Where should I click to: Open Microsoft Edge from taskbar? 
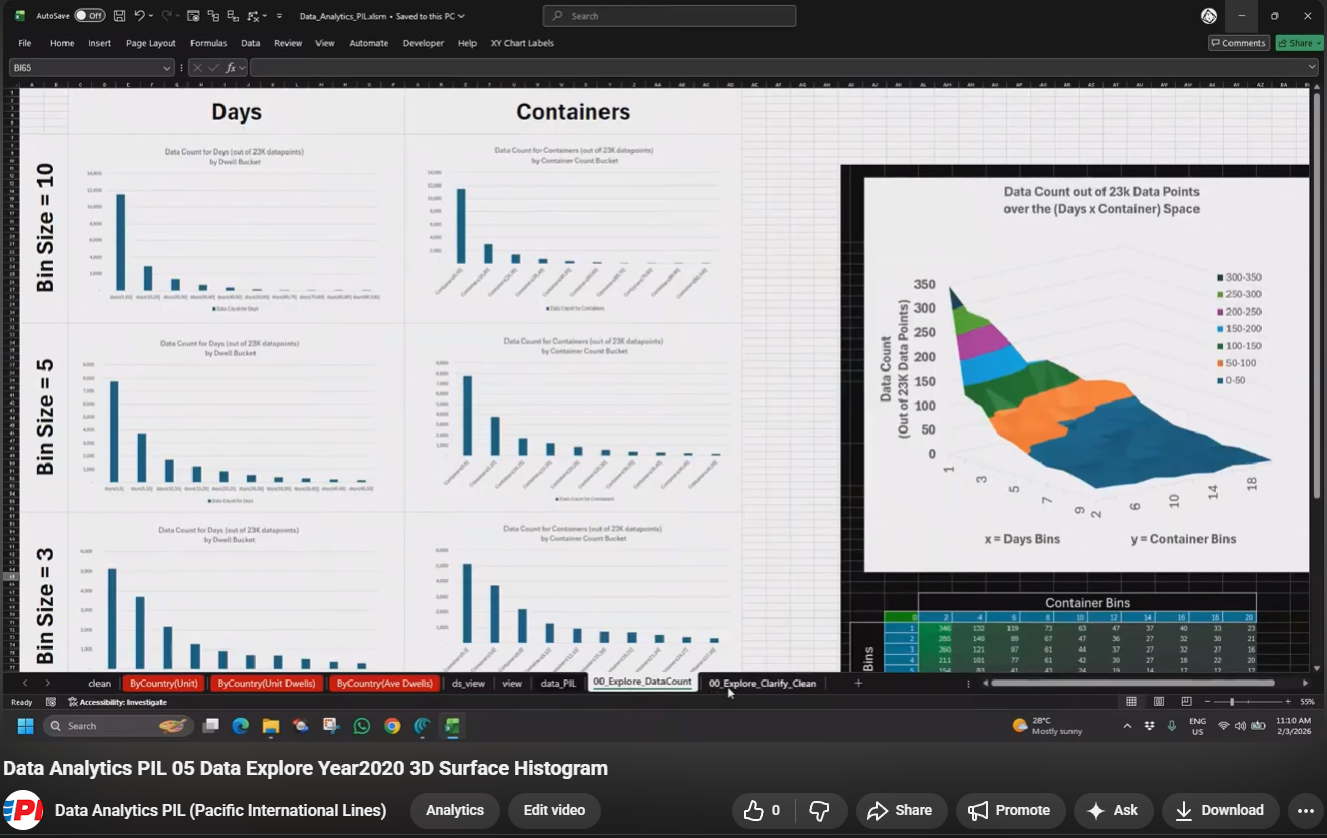241,726
